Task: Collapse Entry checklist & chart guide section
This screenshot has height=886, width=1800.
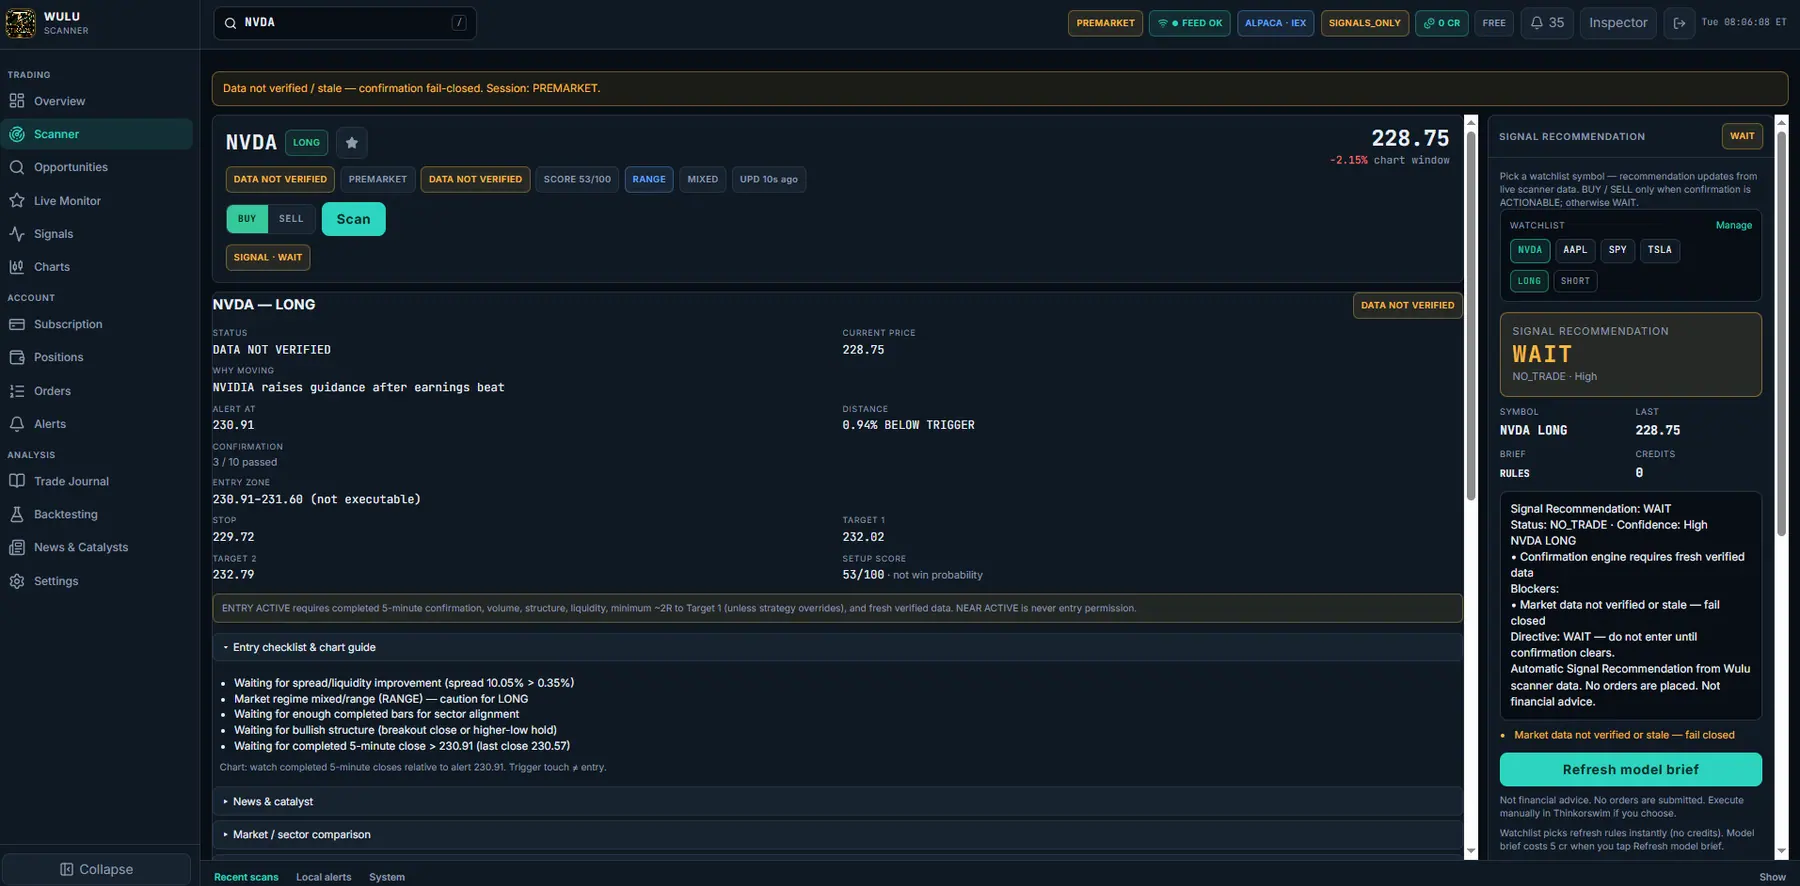Action: point(838,648)
